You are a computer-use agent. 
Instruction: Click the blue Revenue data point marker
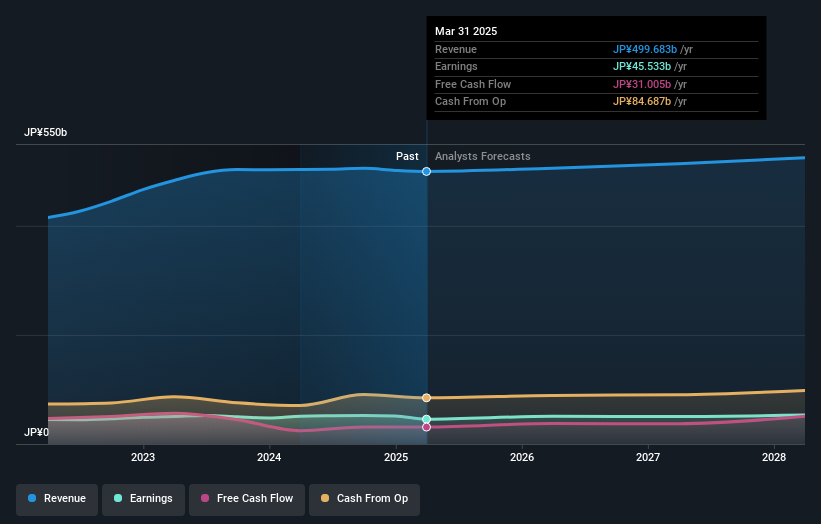click(x=427, y=172)
